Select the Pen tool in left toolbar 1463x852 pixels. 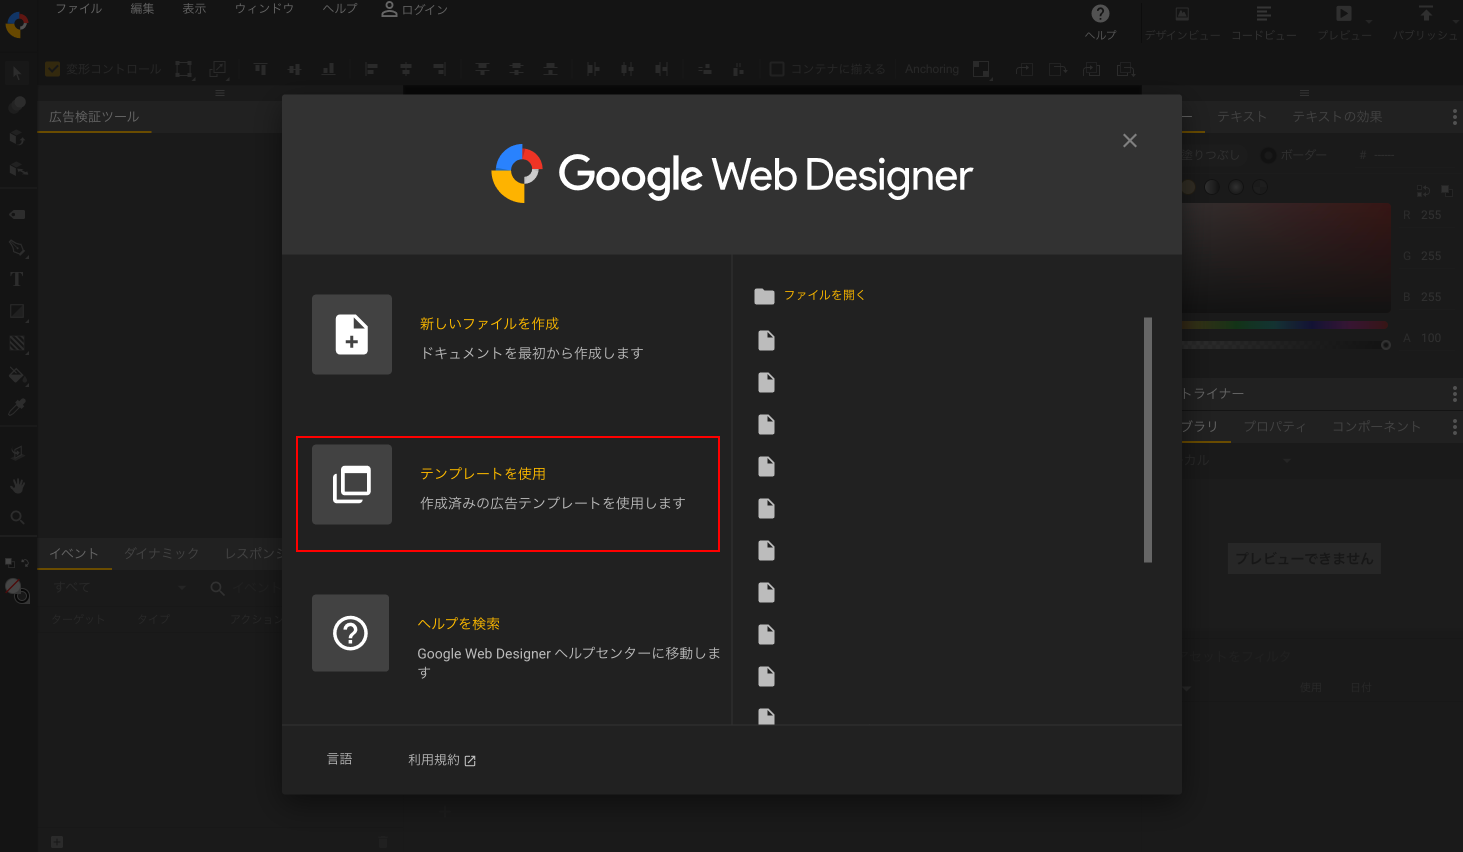pyautogui.click(x=16, y=247)
